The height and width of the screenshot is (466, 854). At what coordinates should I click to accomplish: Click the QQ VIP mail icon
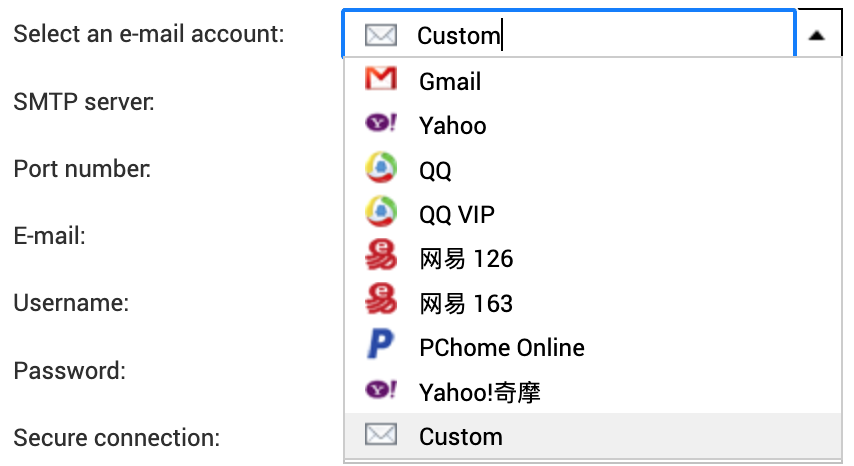380,213
